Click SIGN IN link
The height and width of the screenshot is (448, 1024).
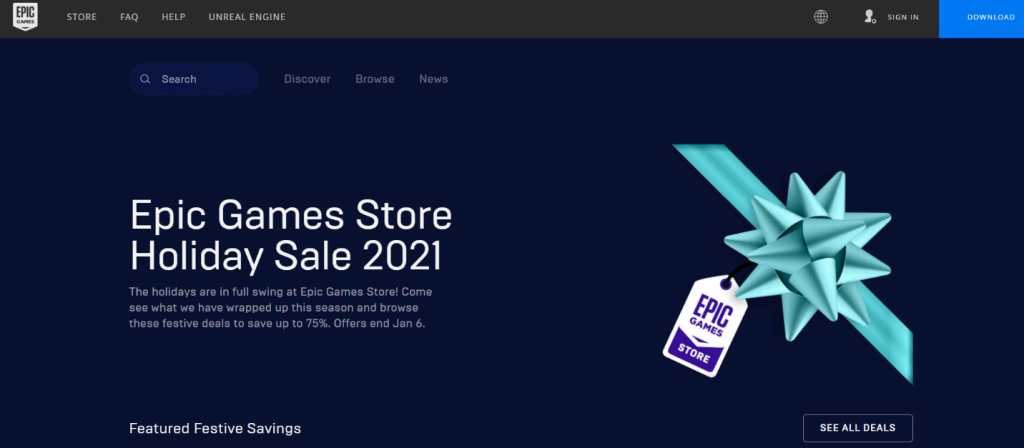[x=903, y=17]
